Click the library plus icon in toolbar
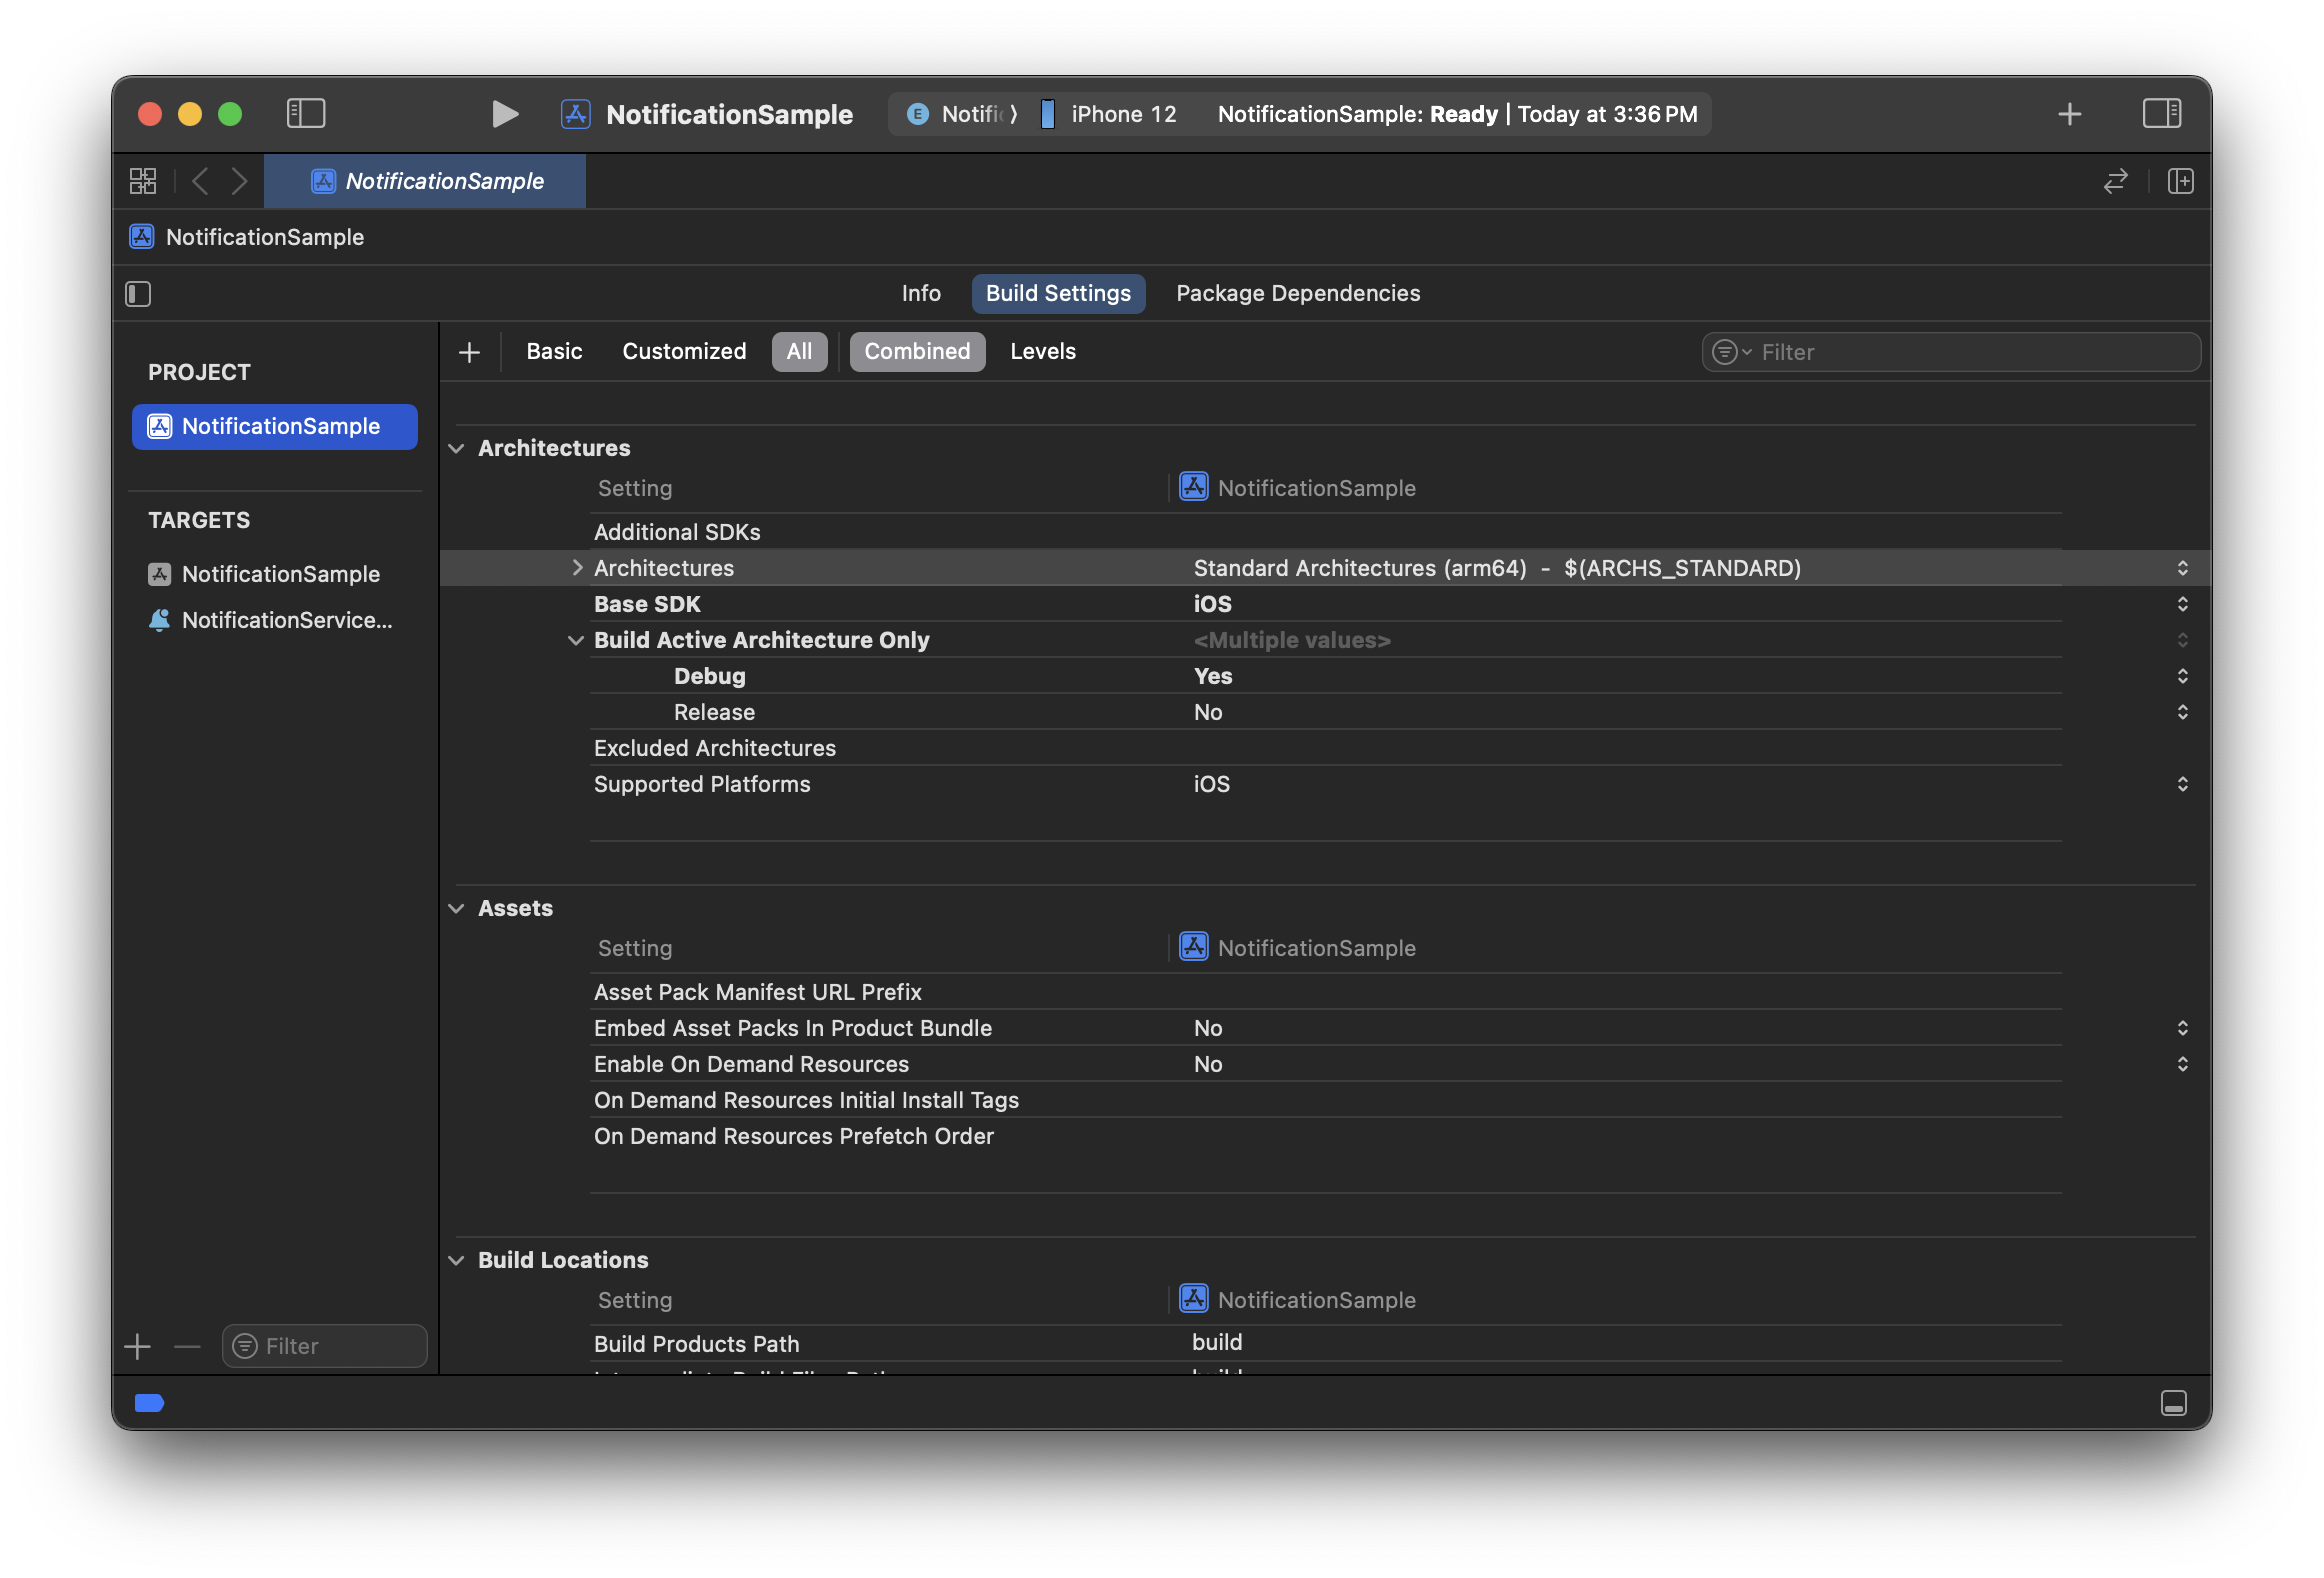2324x1578 pixels. [x=2069, y=114]
